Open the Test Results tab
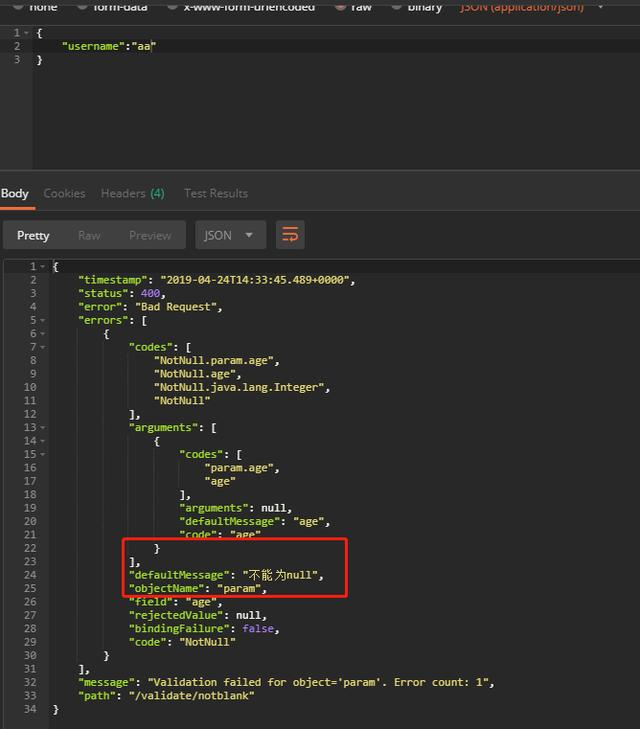 tap(215, 193)
